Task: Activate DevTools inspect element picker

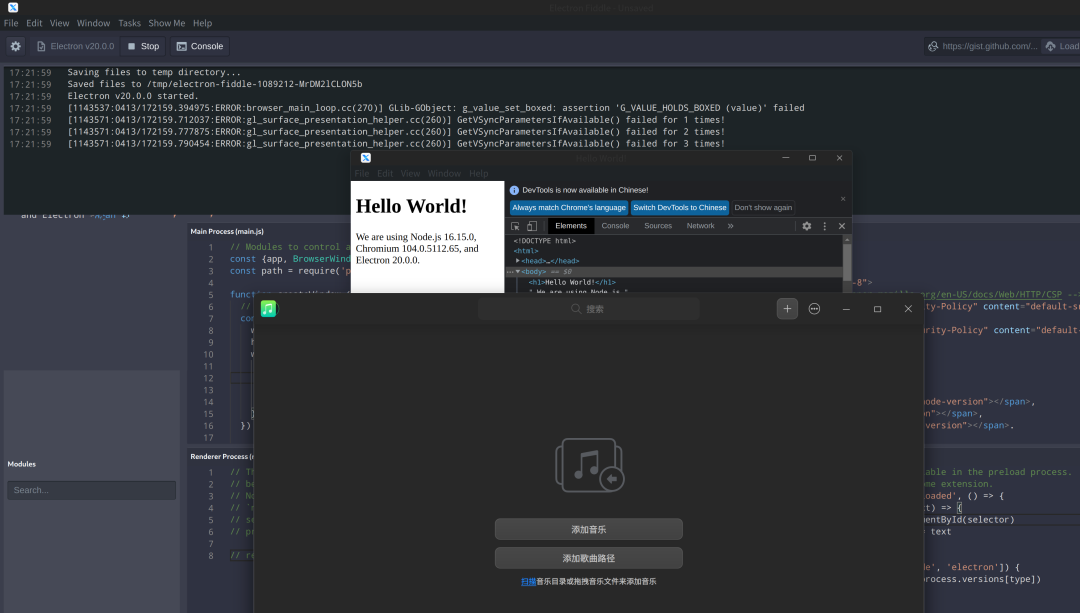Action: click(515, 226)
